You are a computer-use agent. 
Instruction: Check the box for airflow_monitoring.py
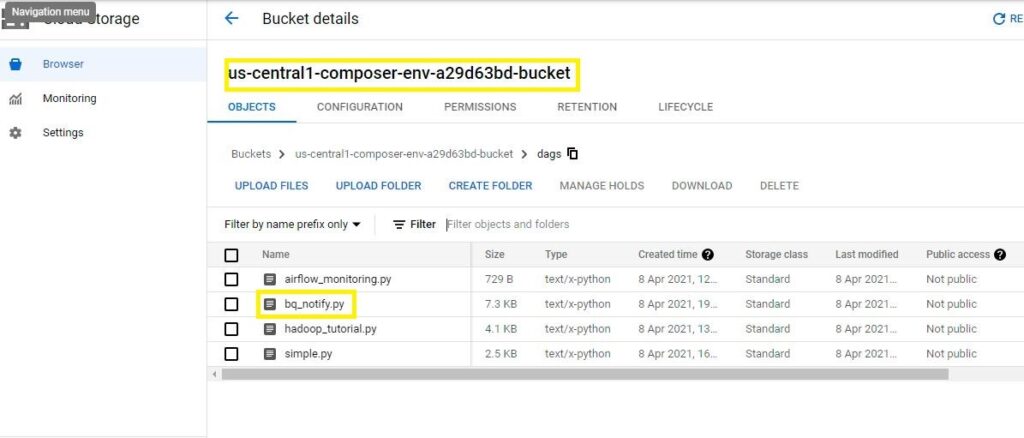point(232,279)
